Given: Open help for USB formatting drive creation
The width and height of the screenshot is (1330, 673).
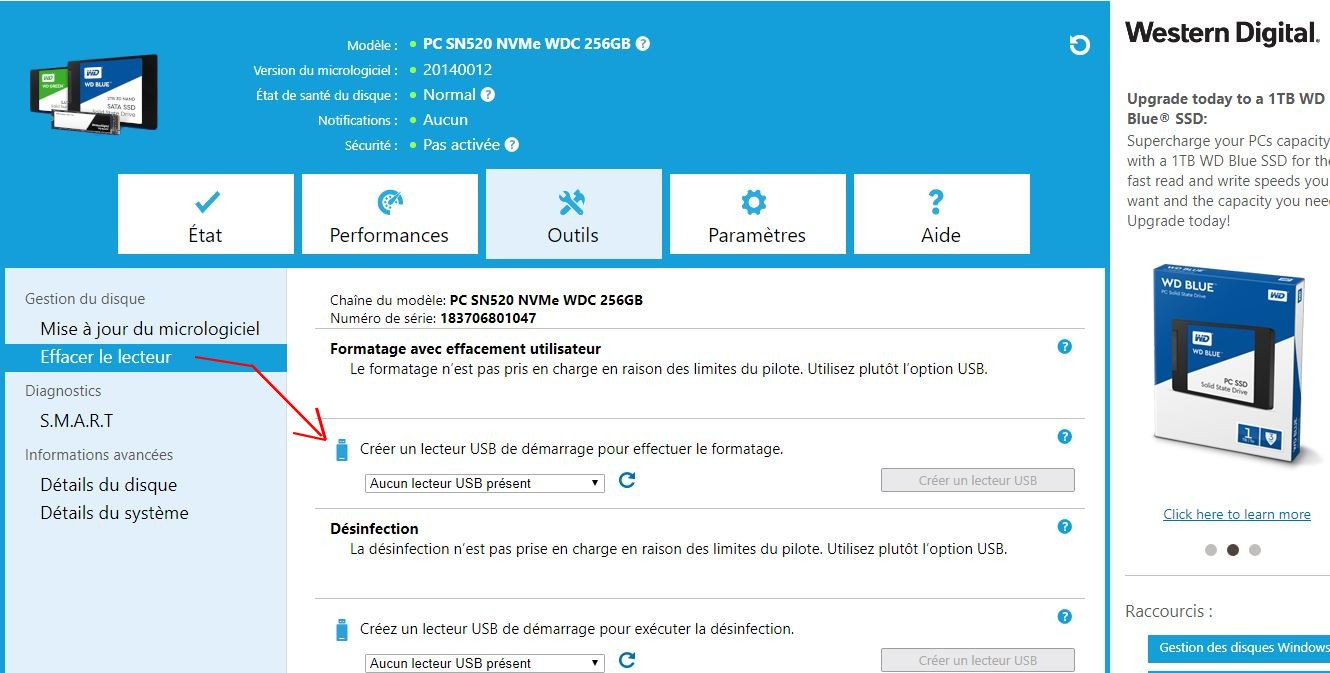Looking at the screenshot, I should pyautogui.click(x=1064, y=437).
